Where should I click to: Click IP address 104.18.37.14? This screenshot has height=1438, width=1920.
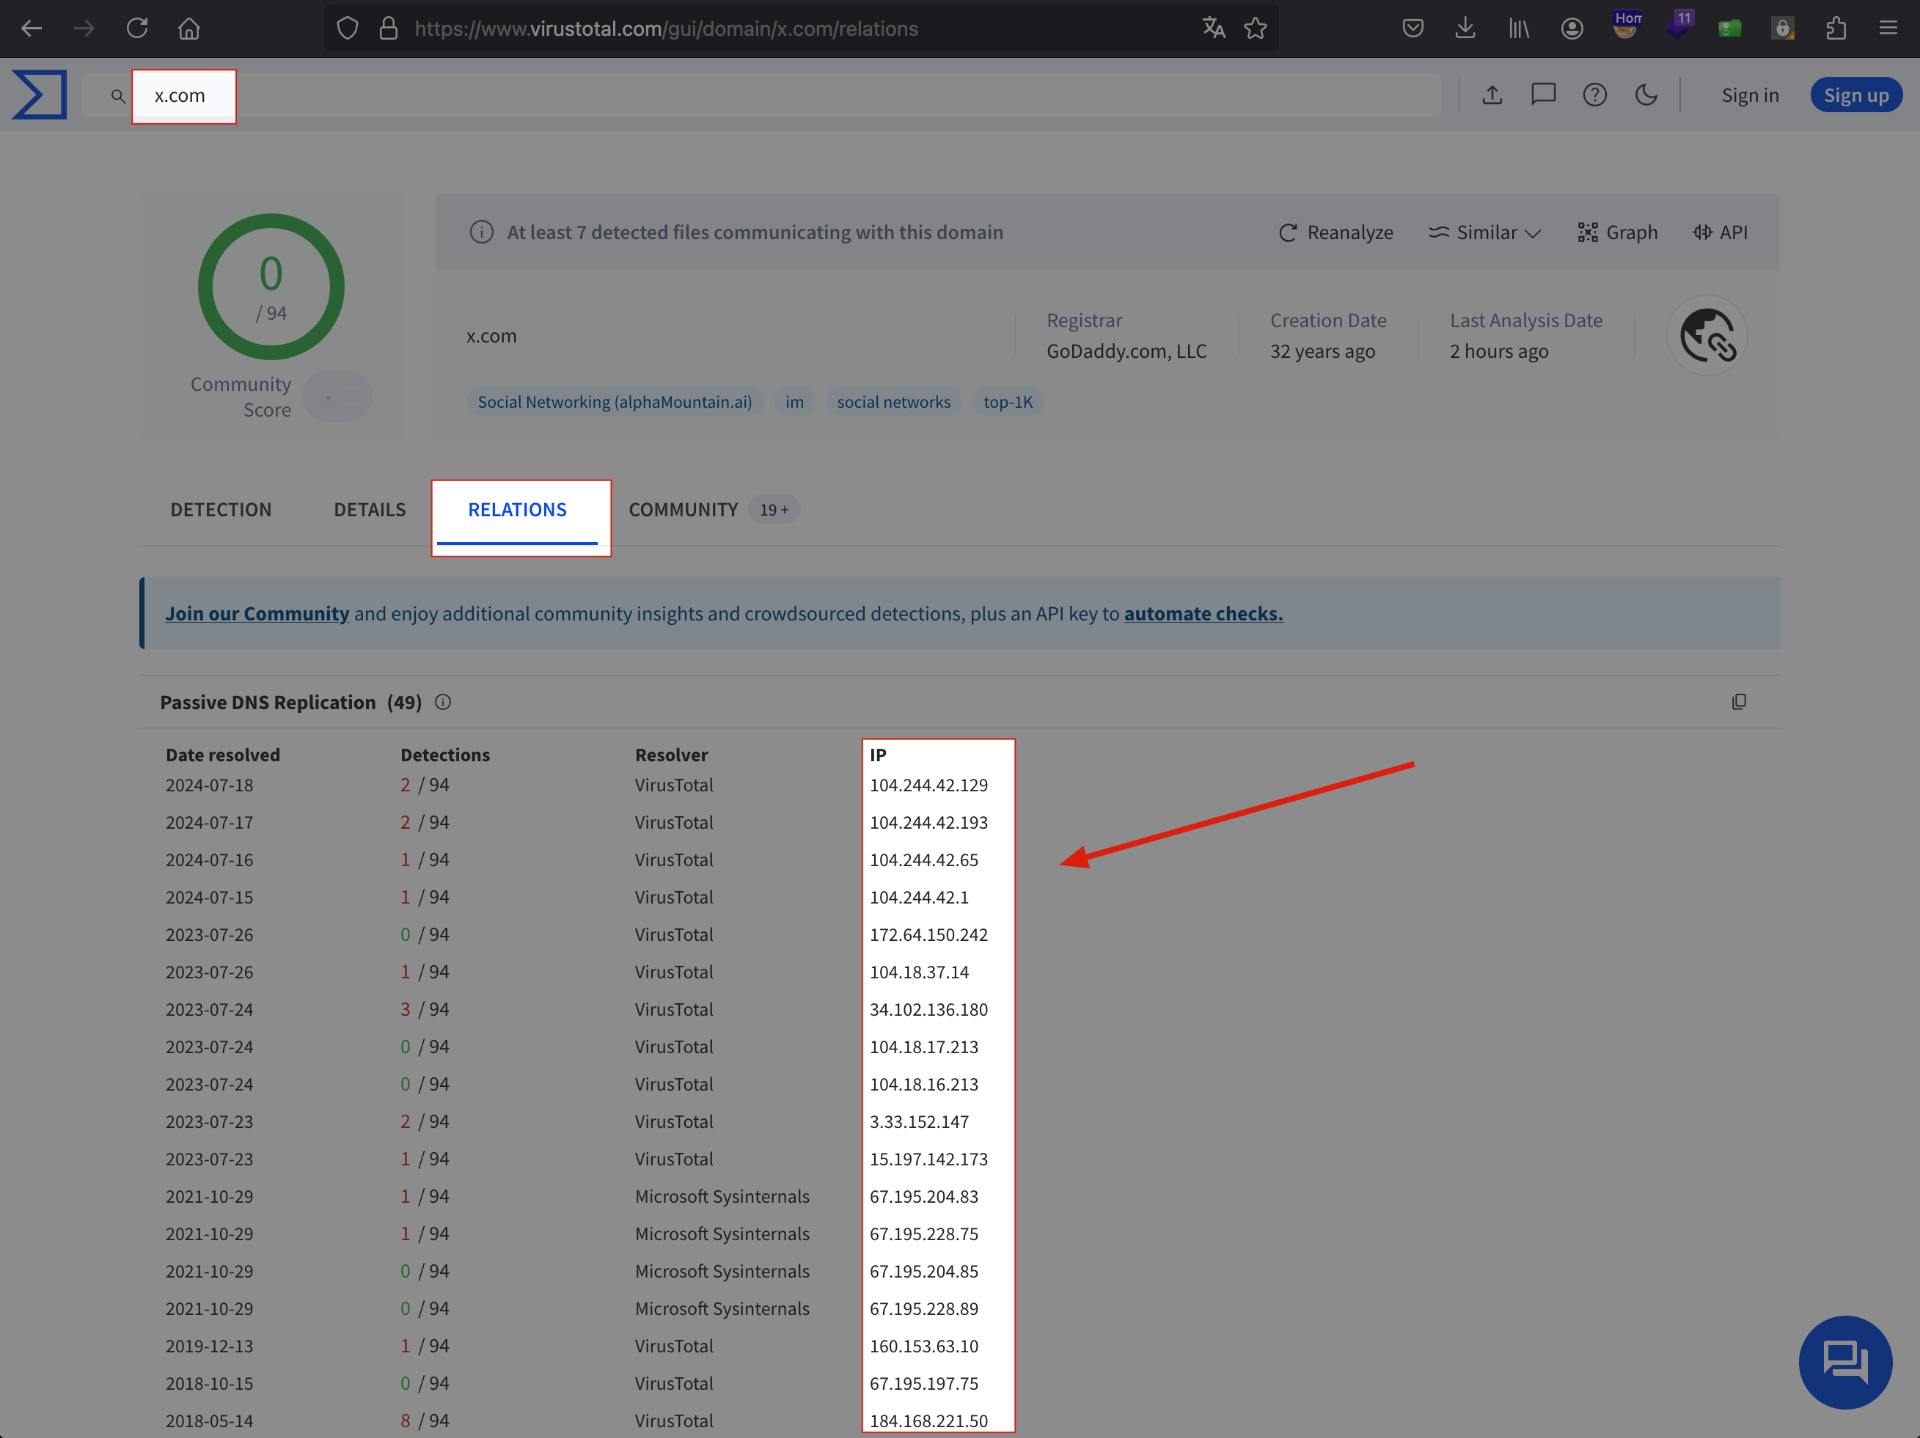point(919,972)
